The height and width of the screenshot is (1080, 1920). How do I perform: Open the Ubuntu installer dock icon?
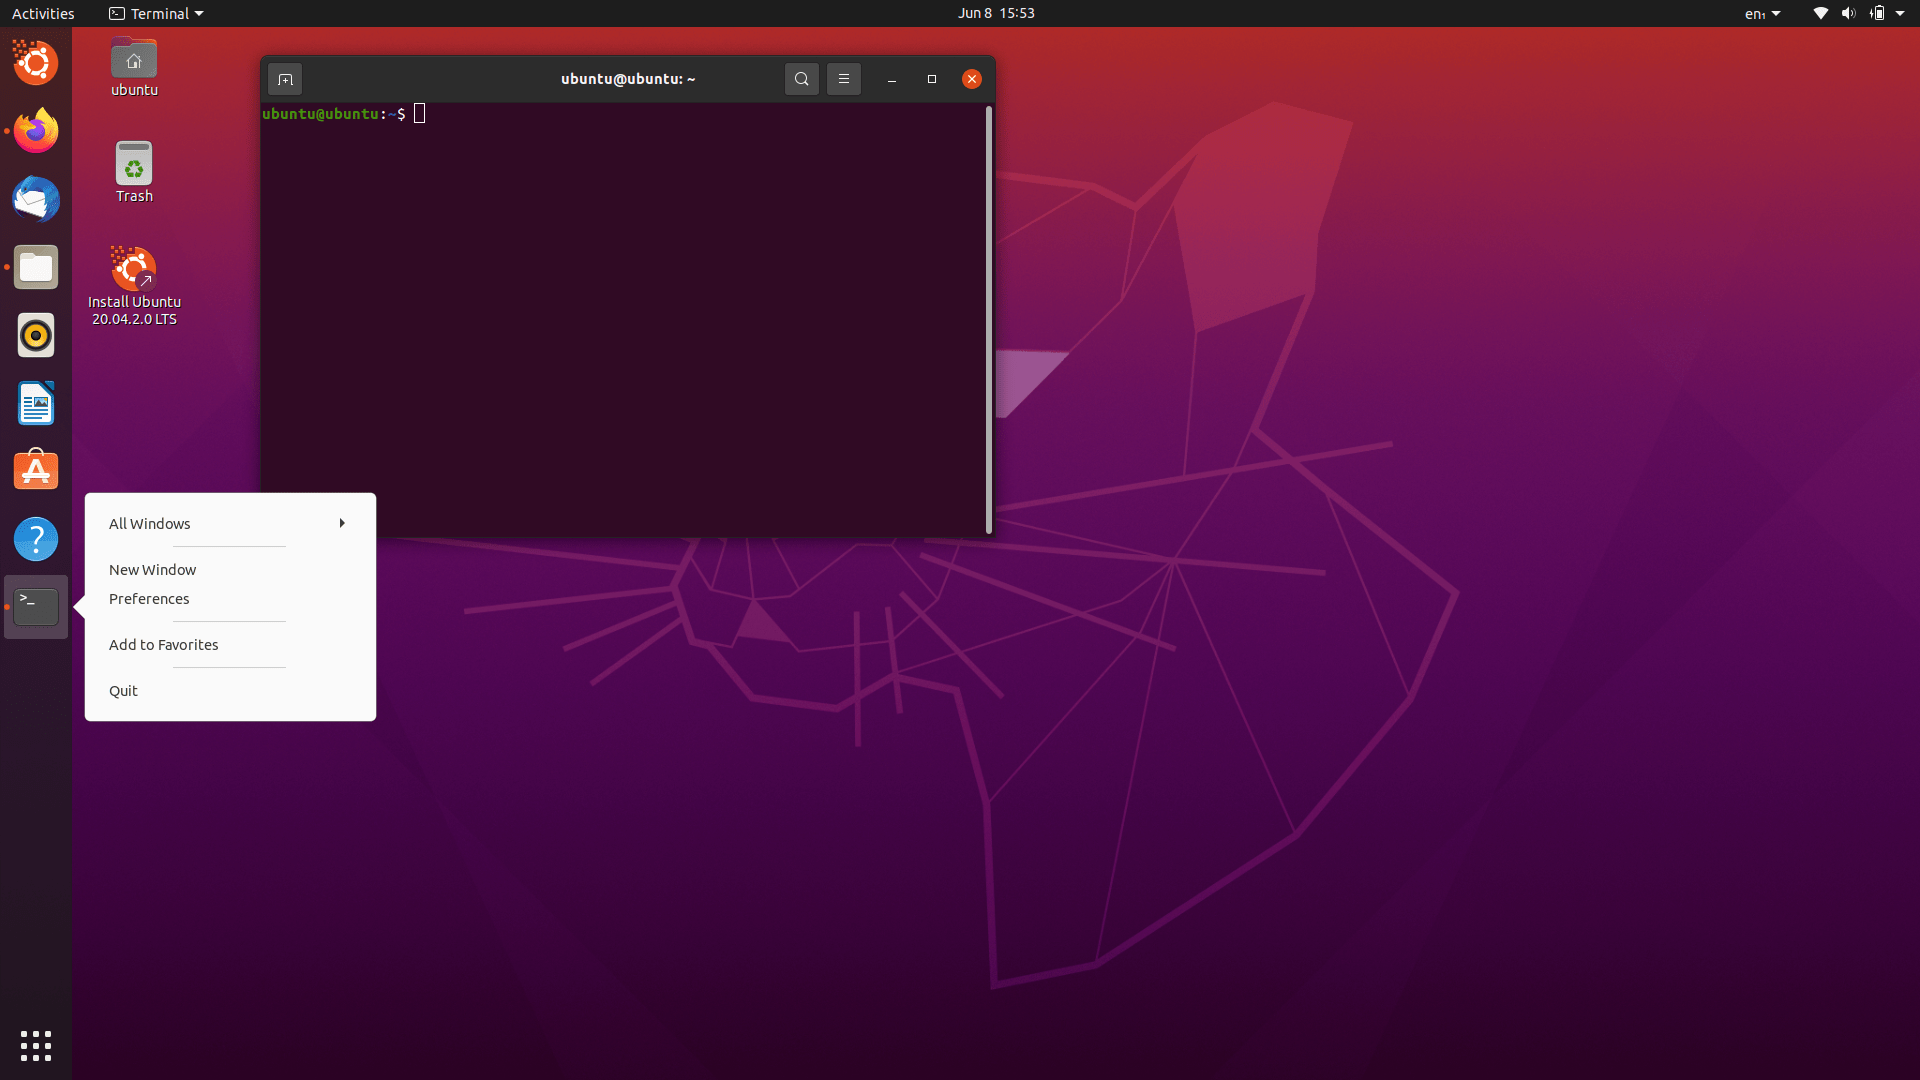(x=36, y=63)
